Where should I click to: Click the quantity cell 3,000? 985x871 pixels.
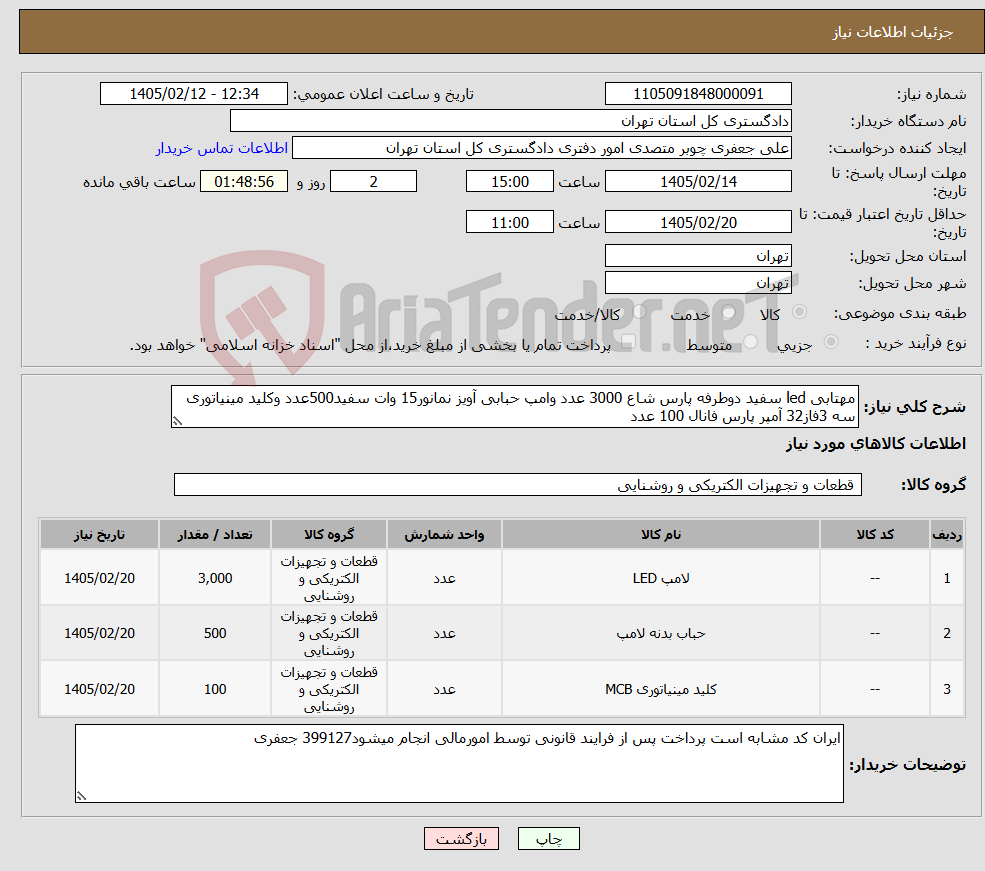point(215,578)
